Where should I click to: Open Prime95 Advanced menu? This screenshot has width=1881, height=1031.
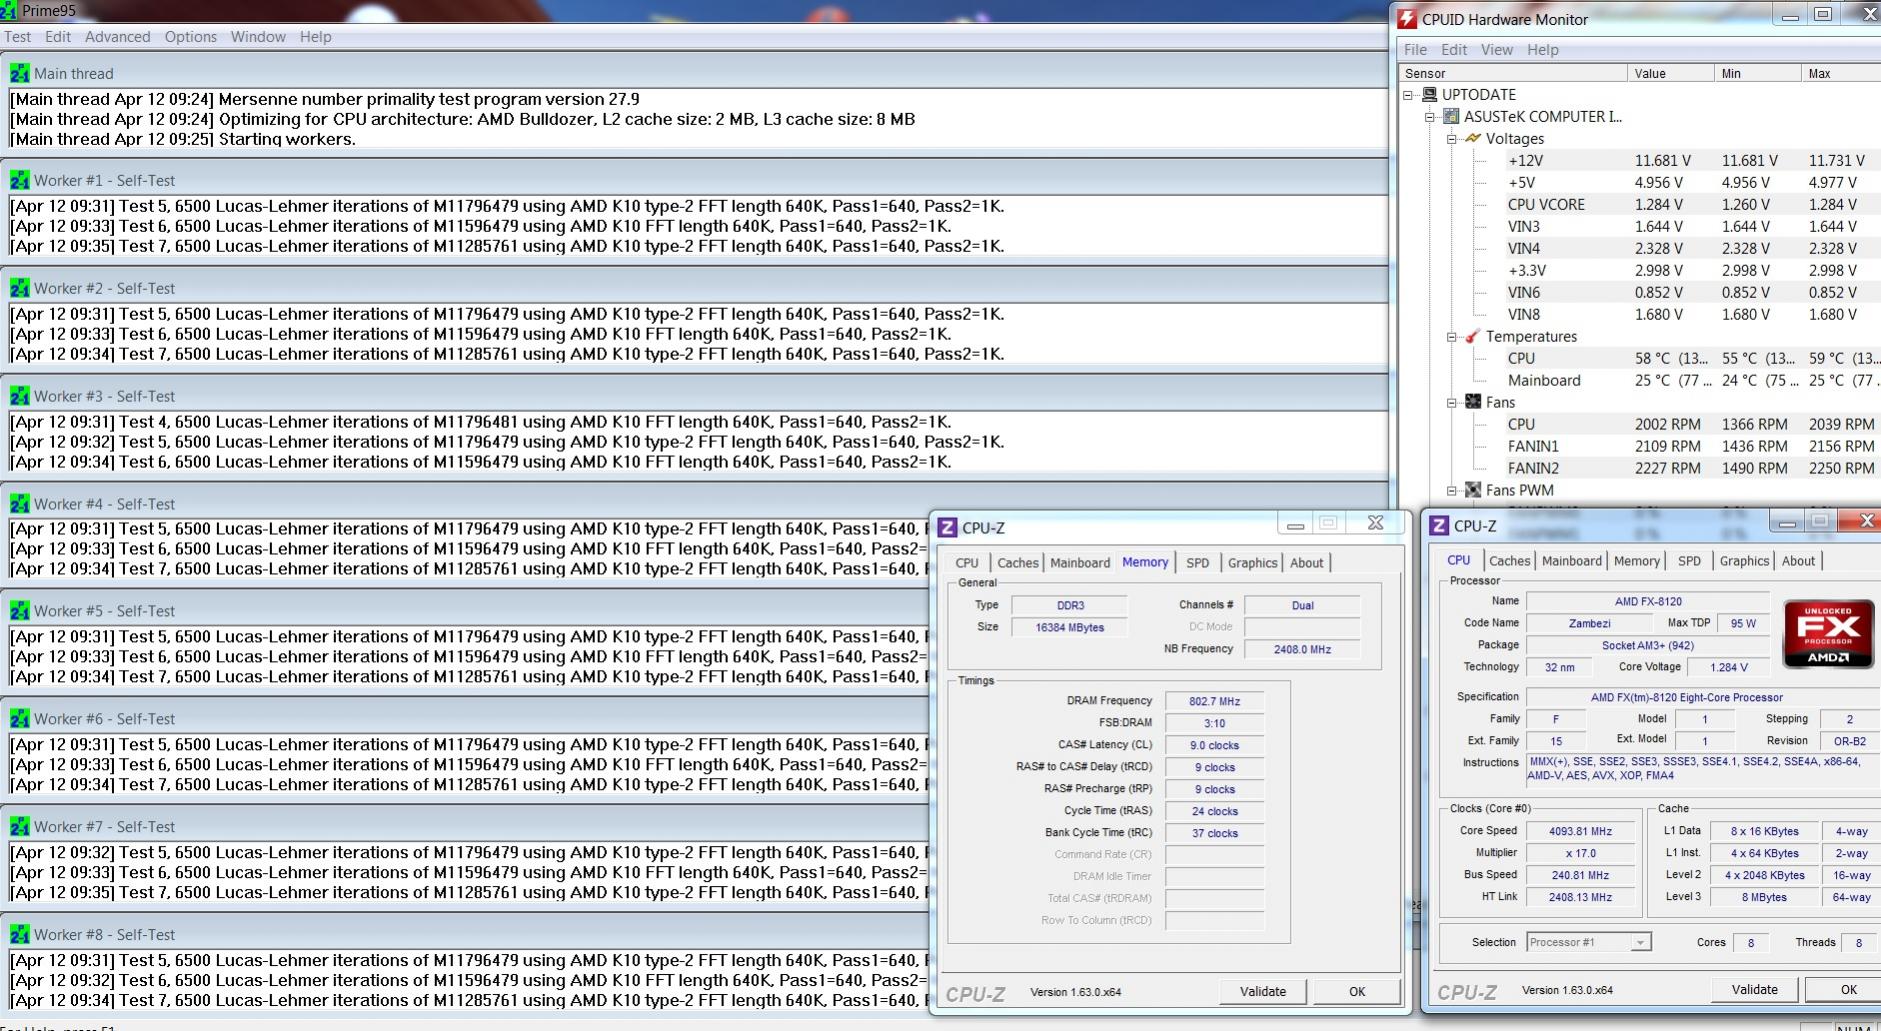[118, 37]
